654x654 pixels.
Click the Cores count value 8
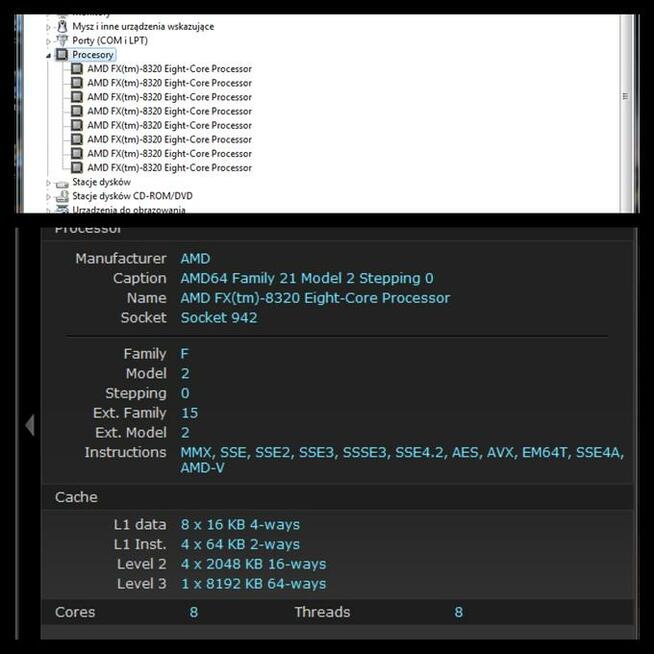194,612
